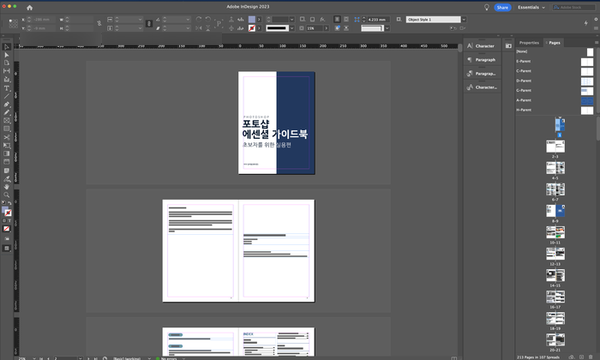600x360 pixels.
Task: Select the Gradient Feather tool
Action: click(x=7, y=162)
